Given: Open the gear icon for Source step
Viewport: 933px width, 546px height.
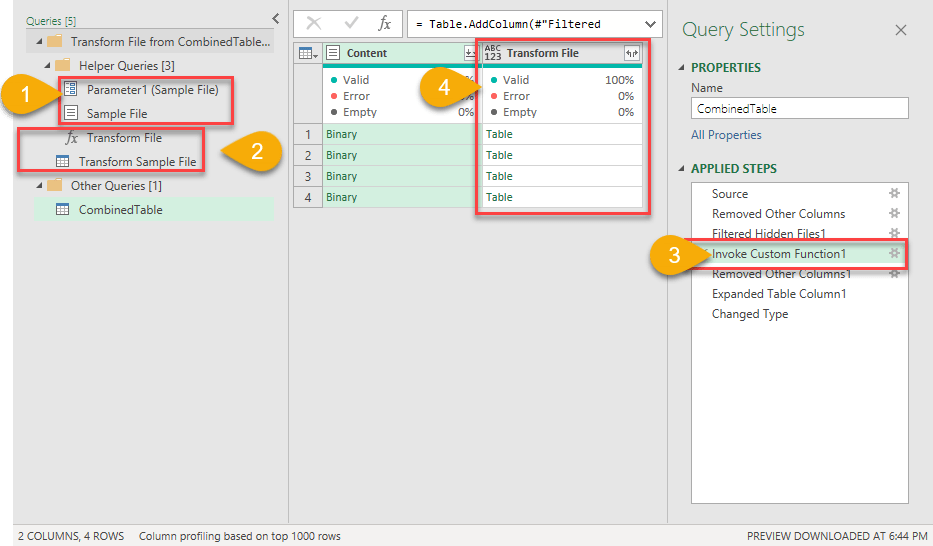Looking at the screenshot, I should pyautogui.click(x=895, y=194).
